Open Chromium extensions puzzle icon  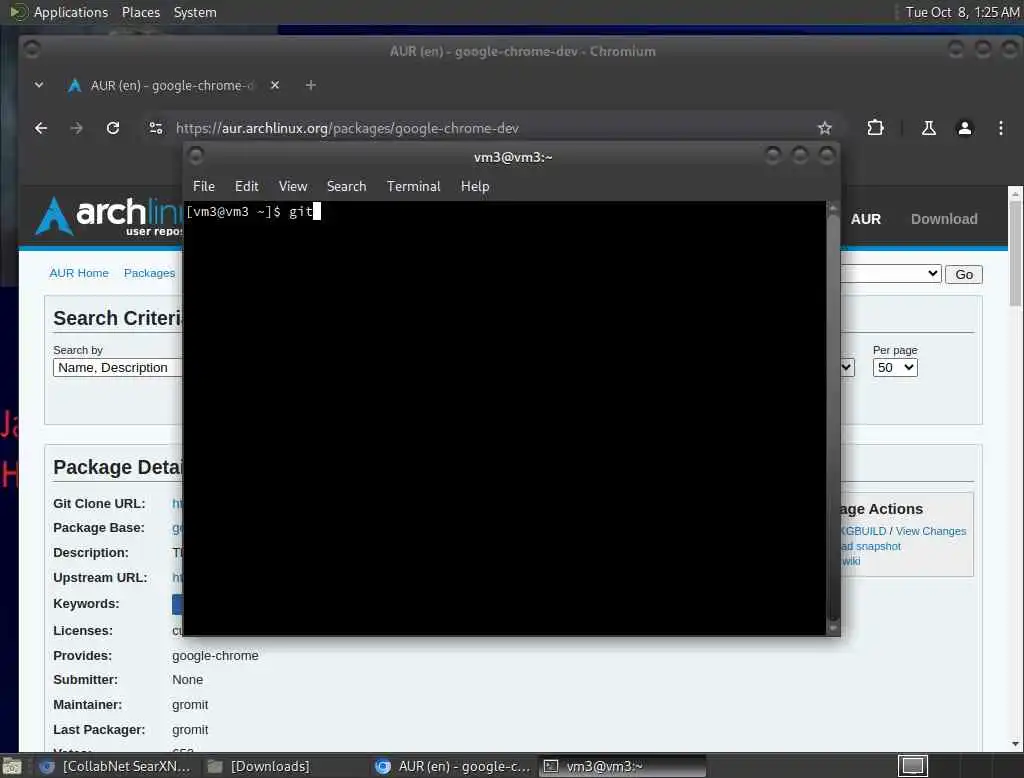(x=875, y=128)
